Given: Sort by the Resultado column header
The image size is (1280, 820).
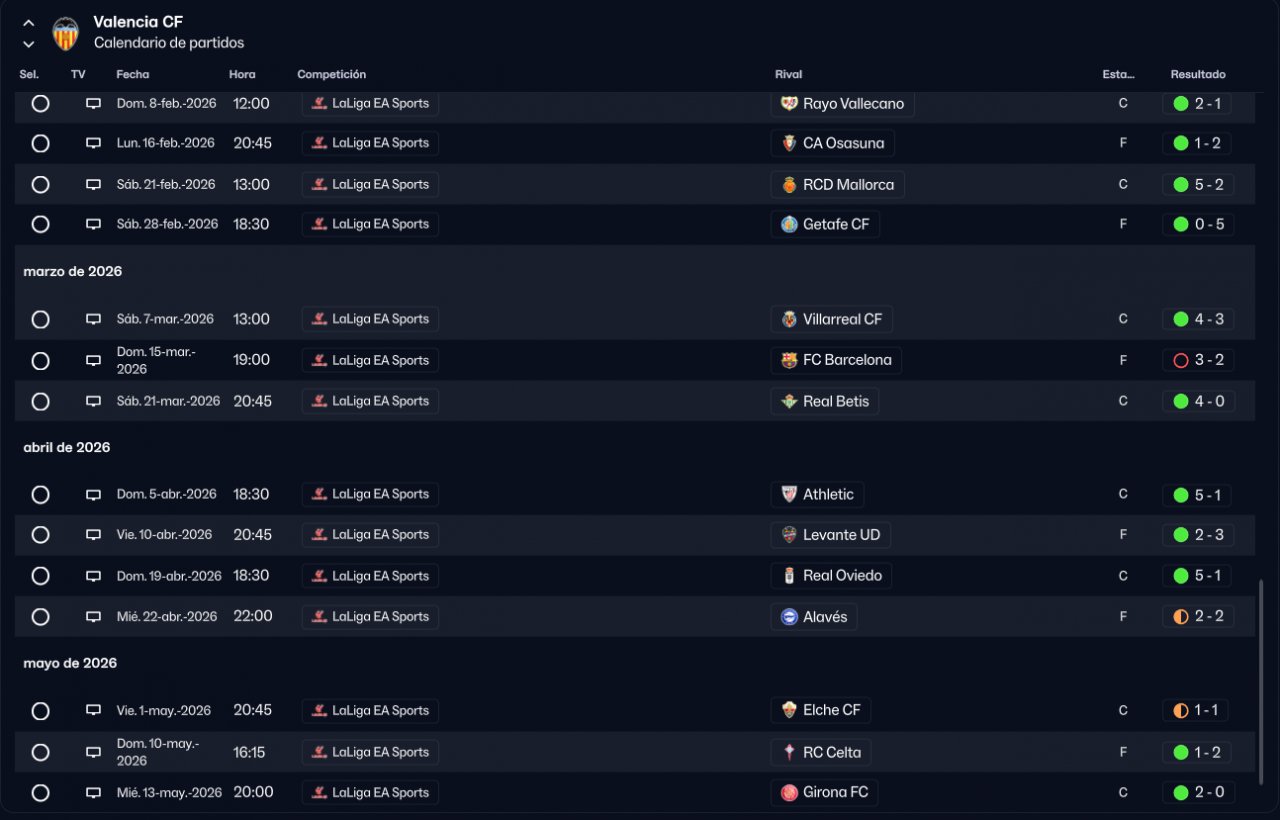Looking at the screenshot, I should click(1197, 74).
